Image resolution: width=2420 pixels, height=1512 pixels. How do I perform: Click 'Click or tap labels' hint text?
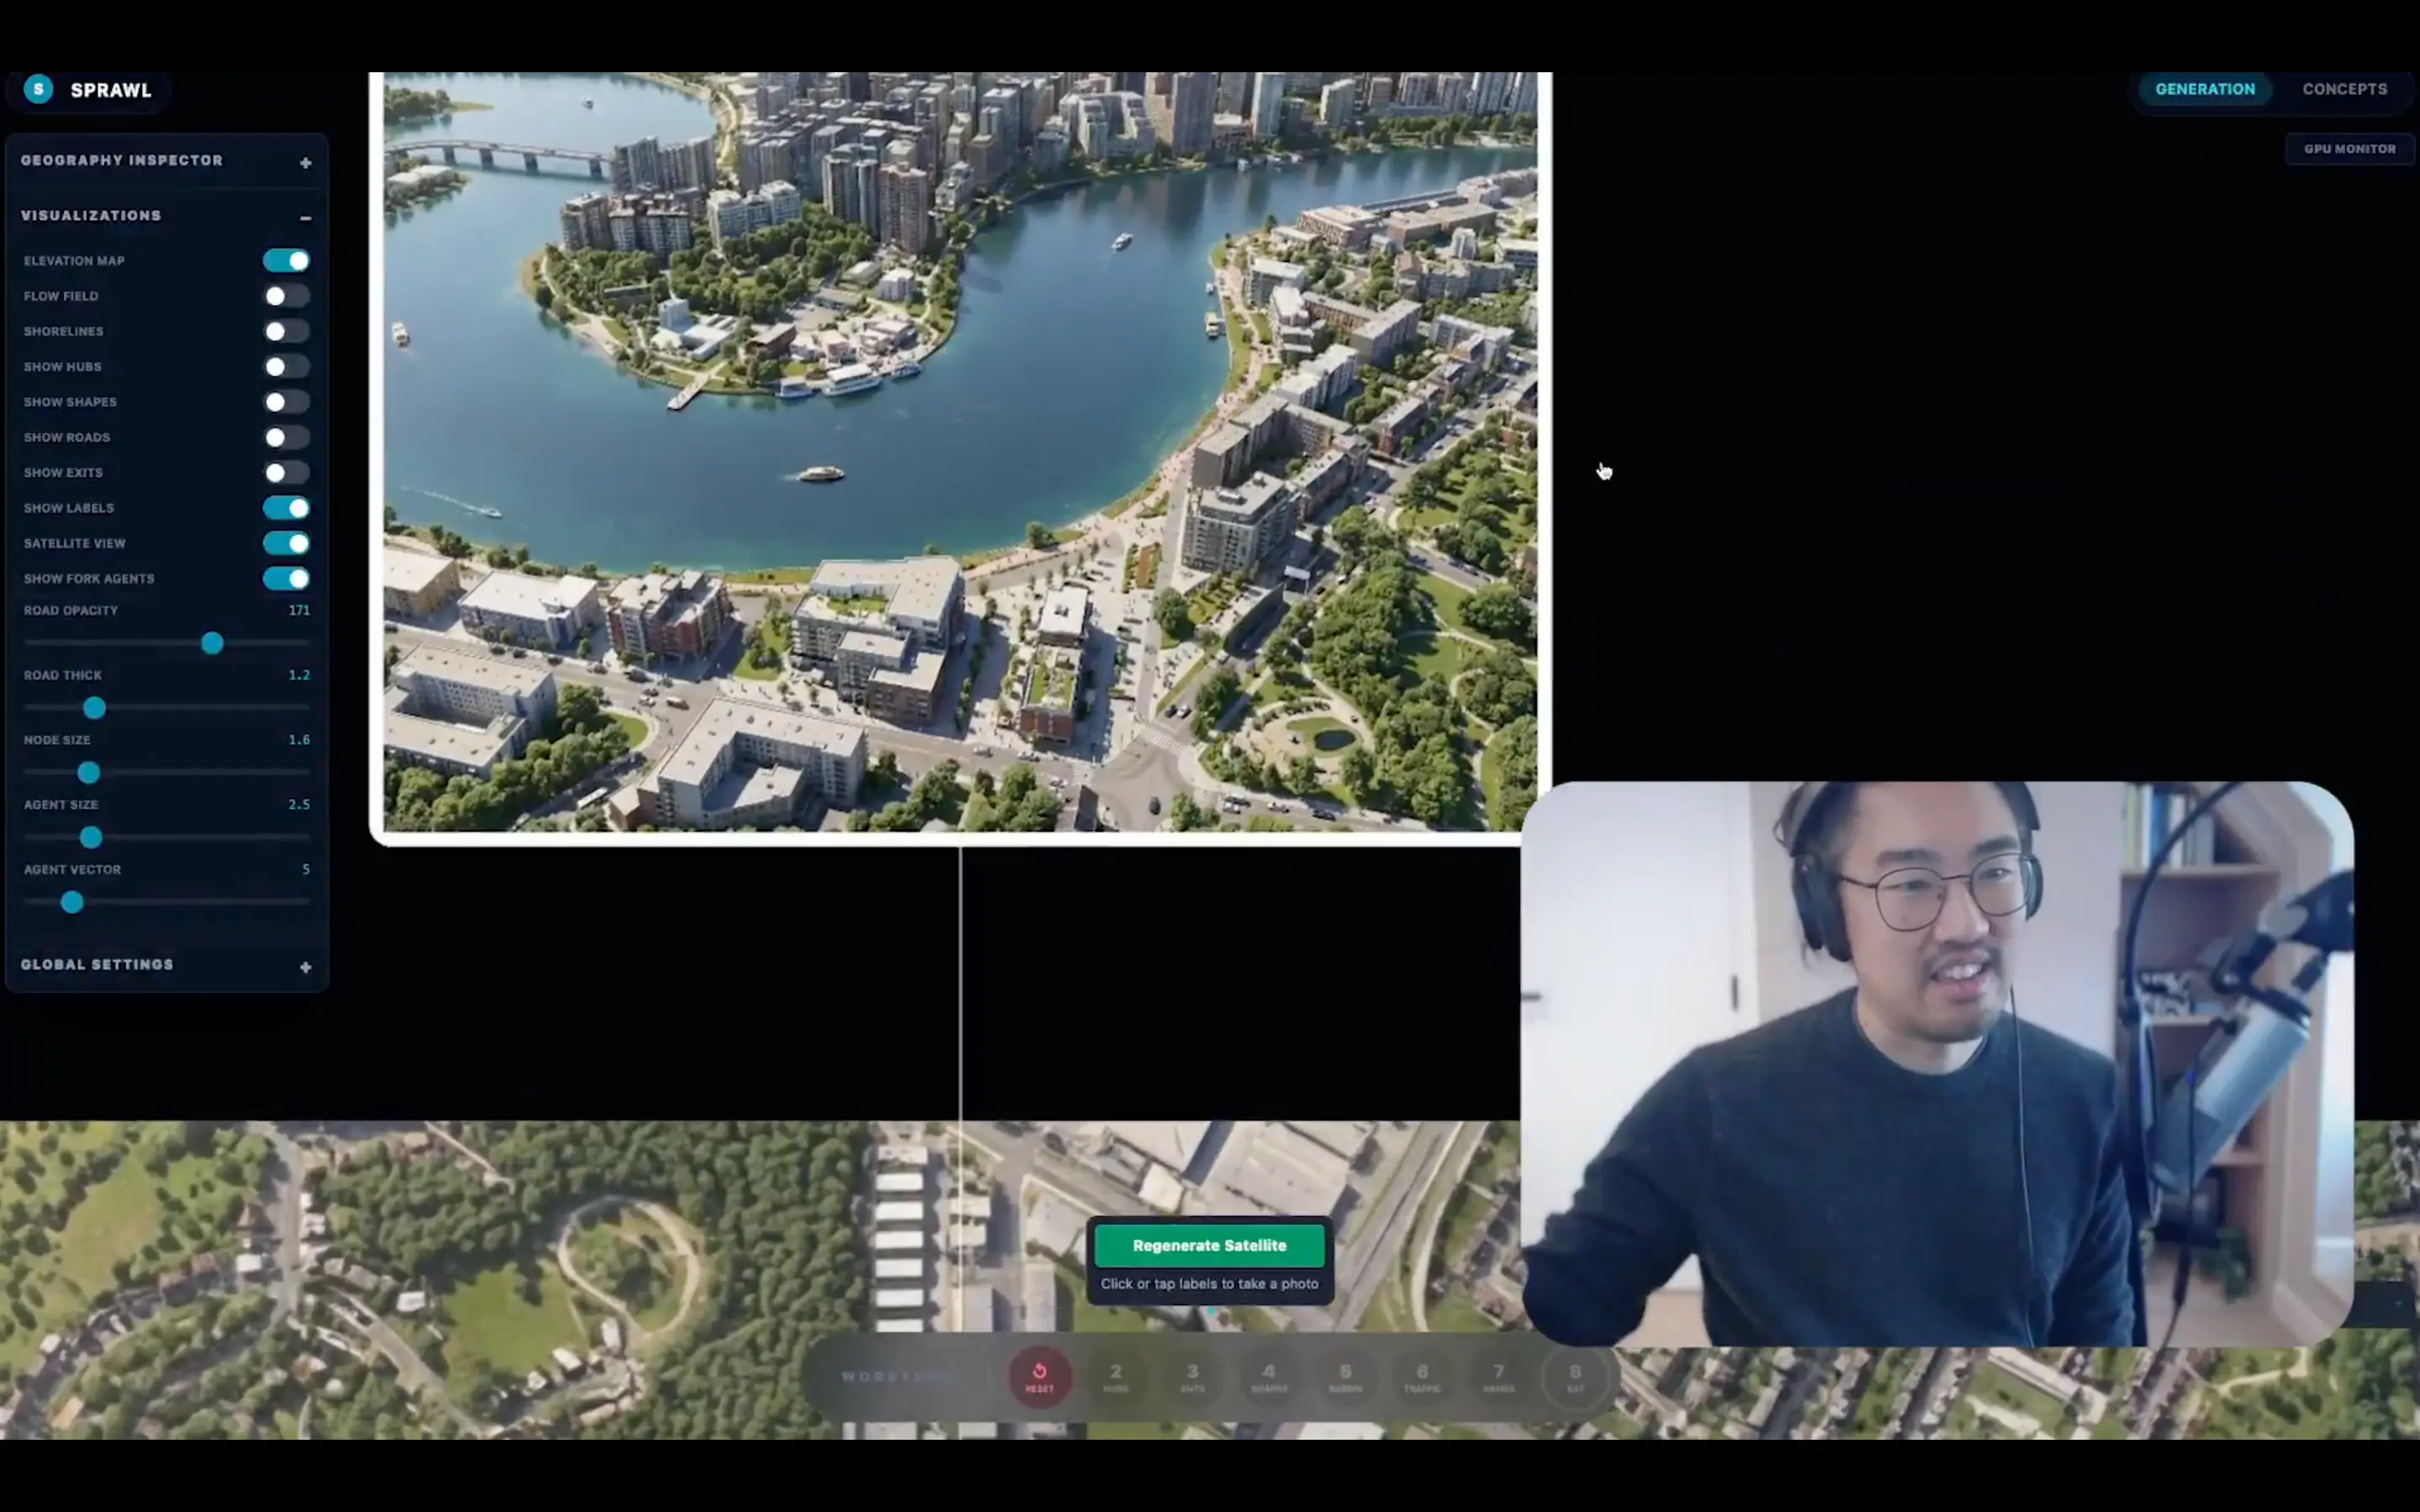(1209, 1284)
